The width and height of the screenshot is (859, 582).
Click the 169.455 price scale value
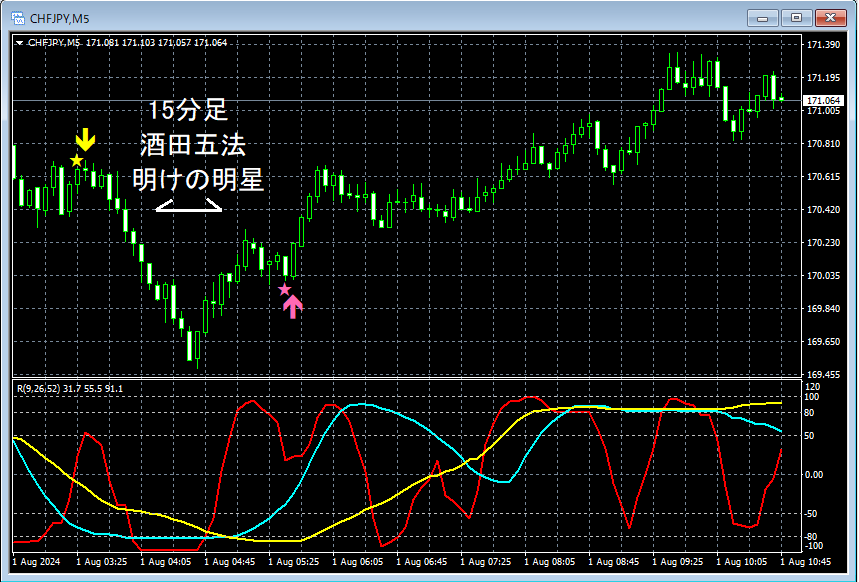pos(823,374)
